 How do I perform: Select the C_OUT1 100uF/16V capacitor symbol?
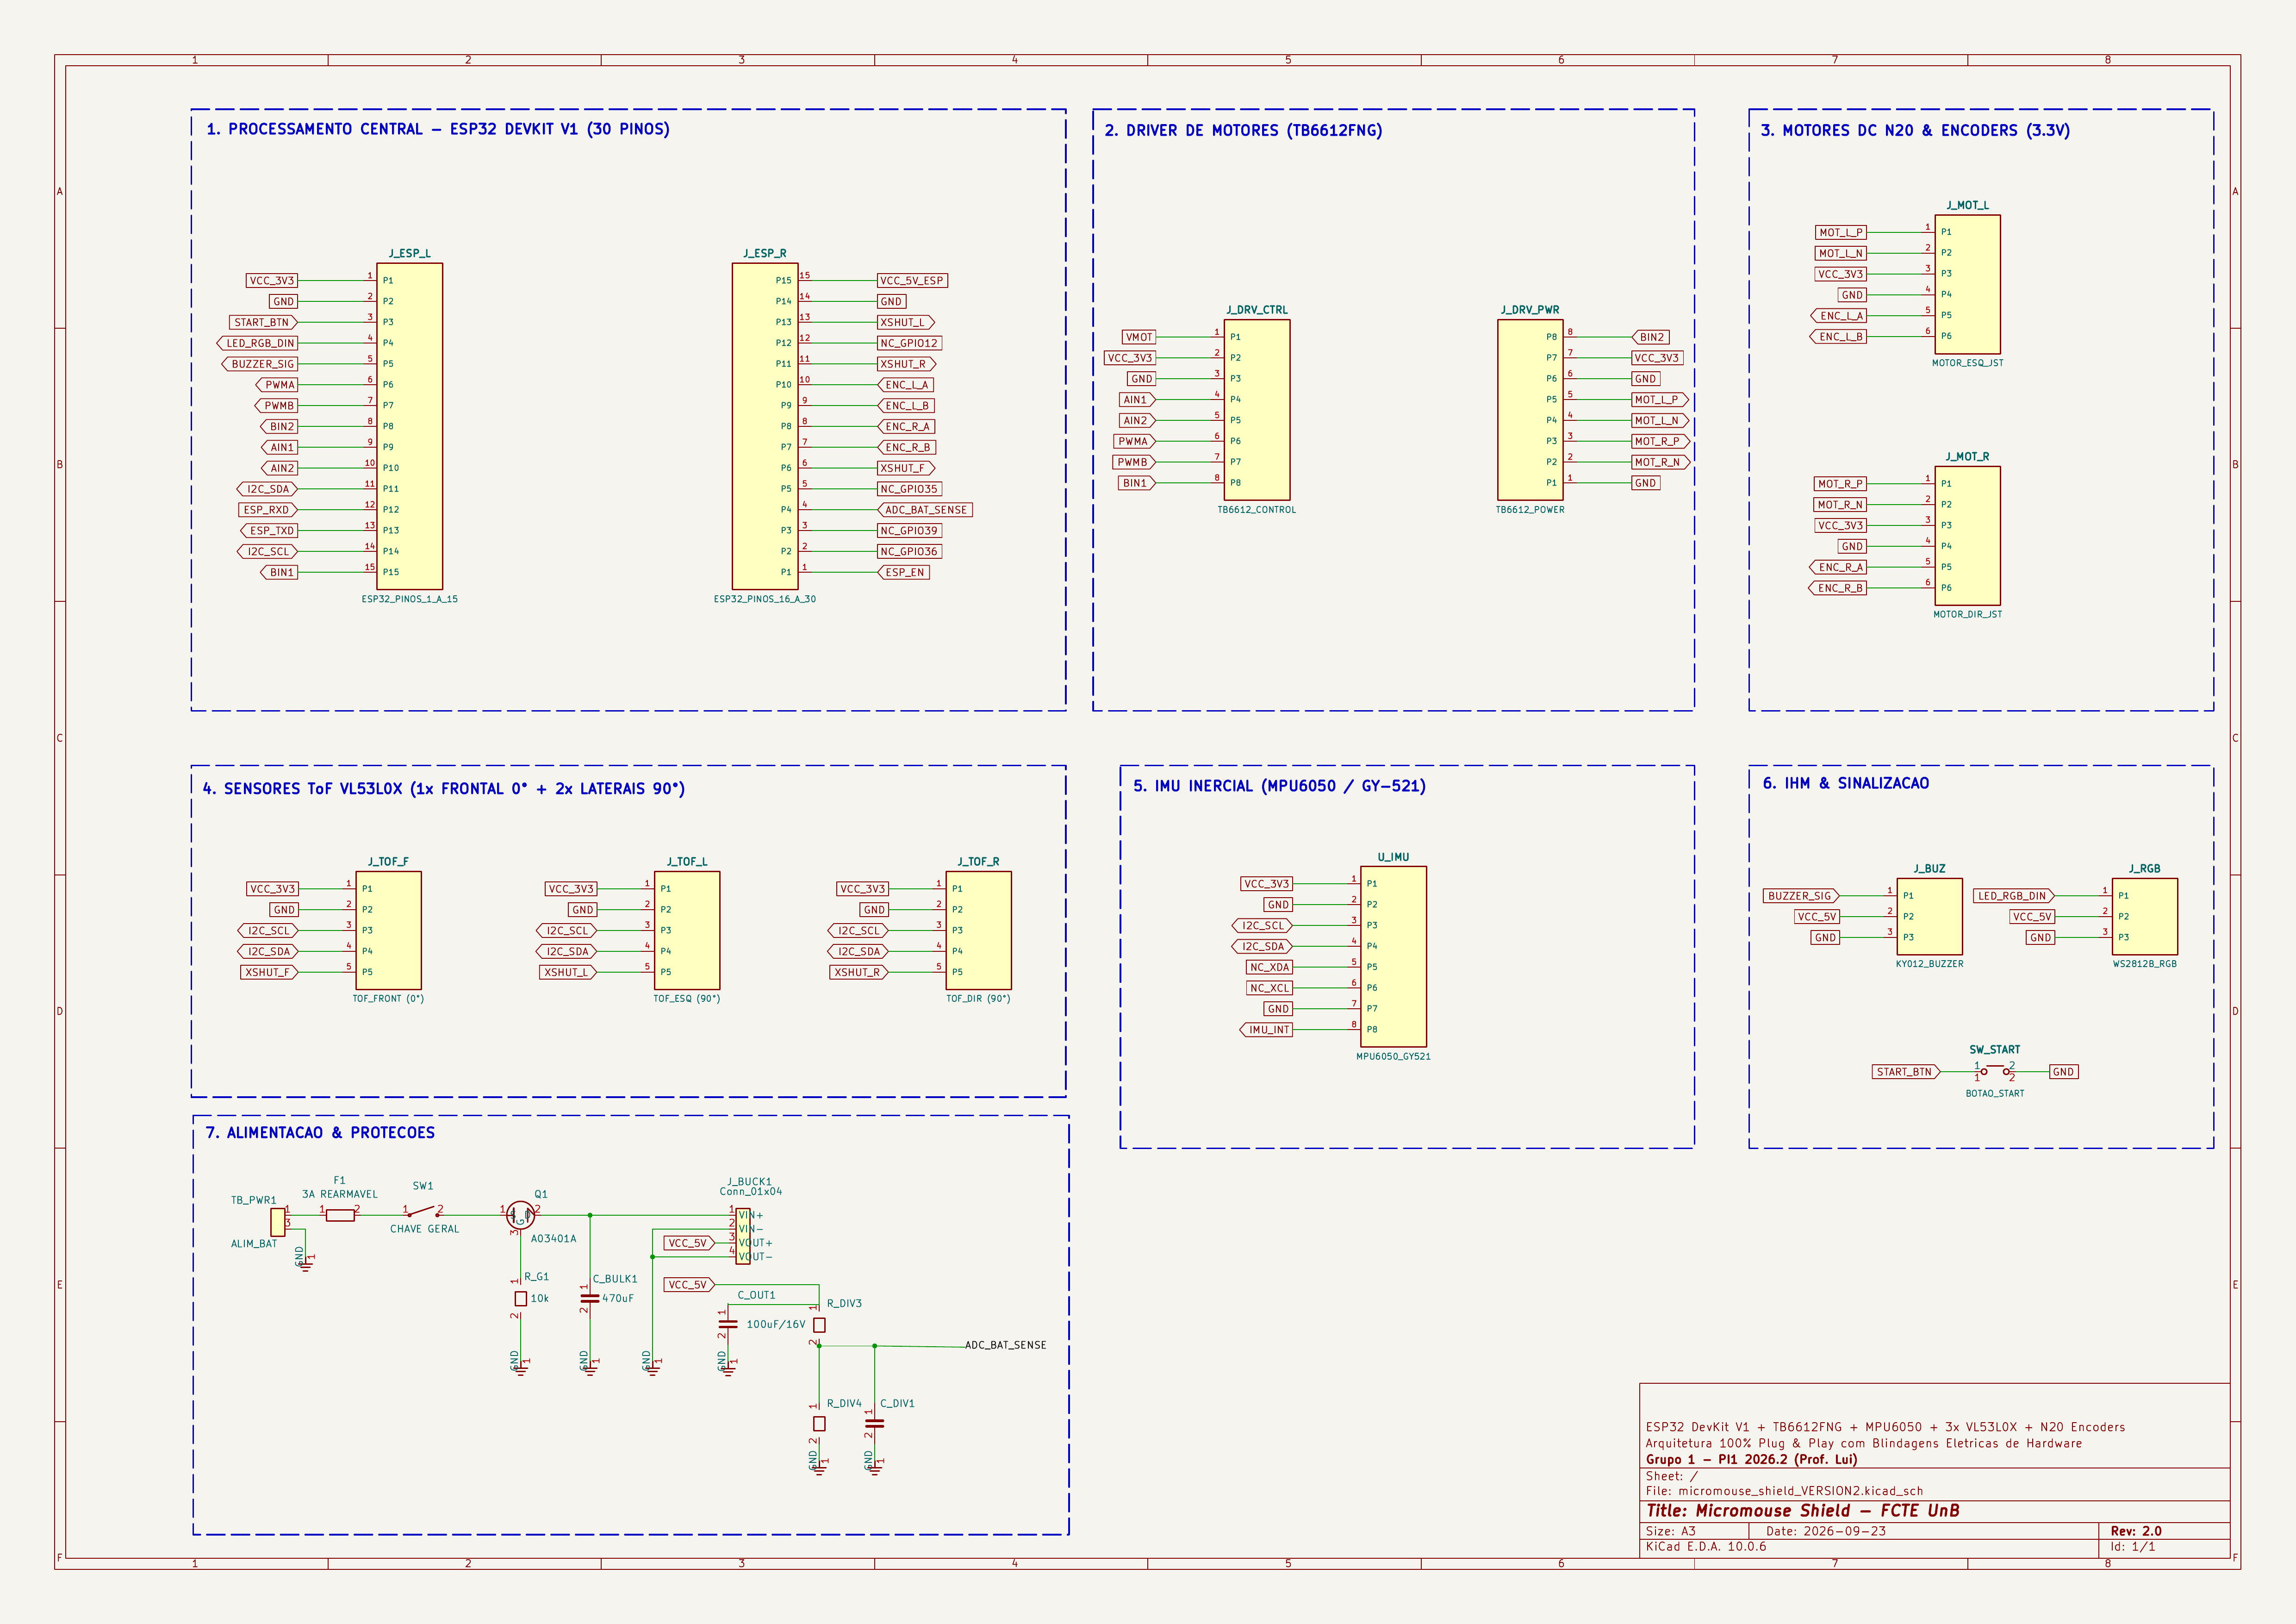pyautogui.click(x=728, y=1323)
